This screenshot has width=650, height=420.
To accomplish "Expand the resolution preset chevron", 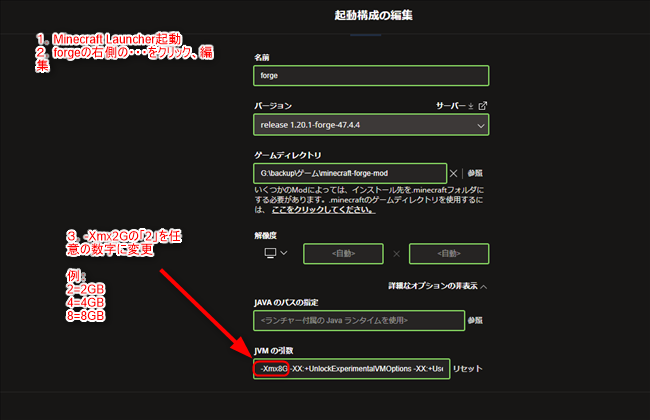I will (282, 253).
